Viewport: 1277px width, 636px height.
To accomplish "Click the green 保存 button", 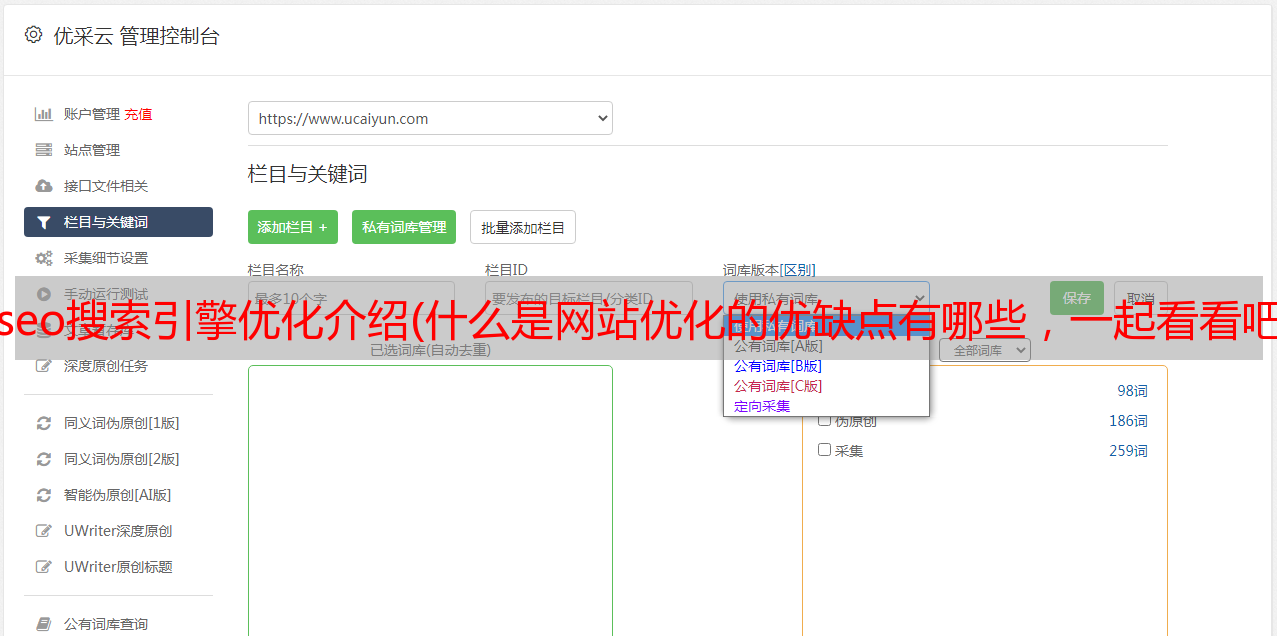I will click(1077, 298).
